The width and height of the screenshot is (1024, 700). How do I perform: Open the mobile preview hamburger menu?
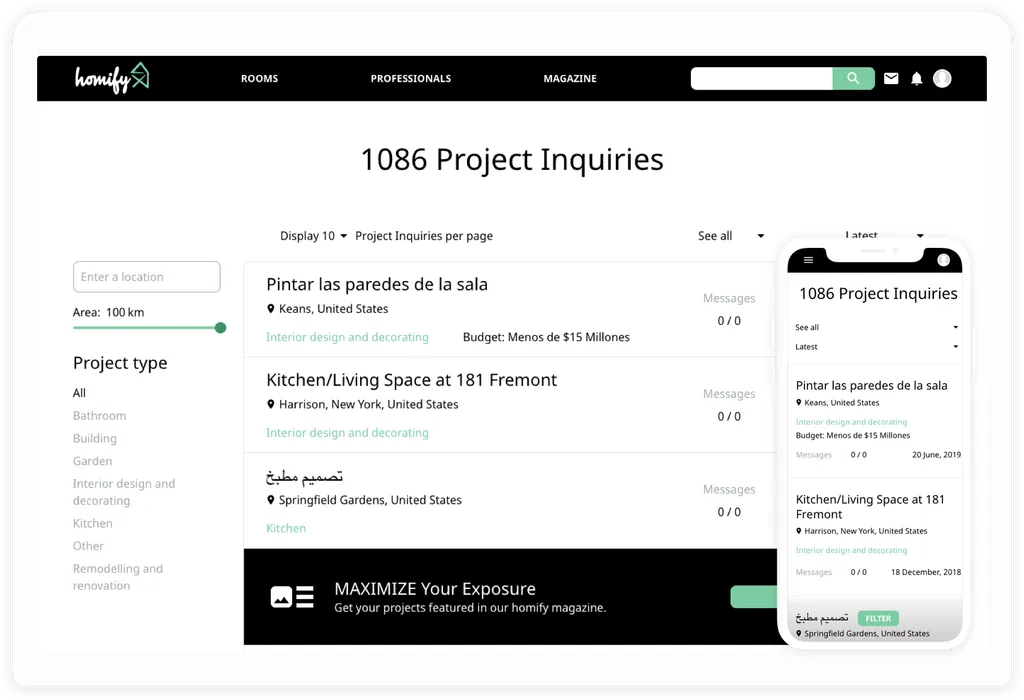808,260
